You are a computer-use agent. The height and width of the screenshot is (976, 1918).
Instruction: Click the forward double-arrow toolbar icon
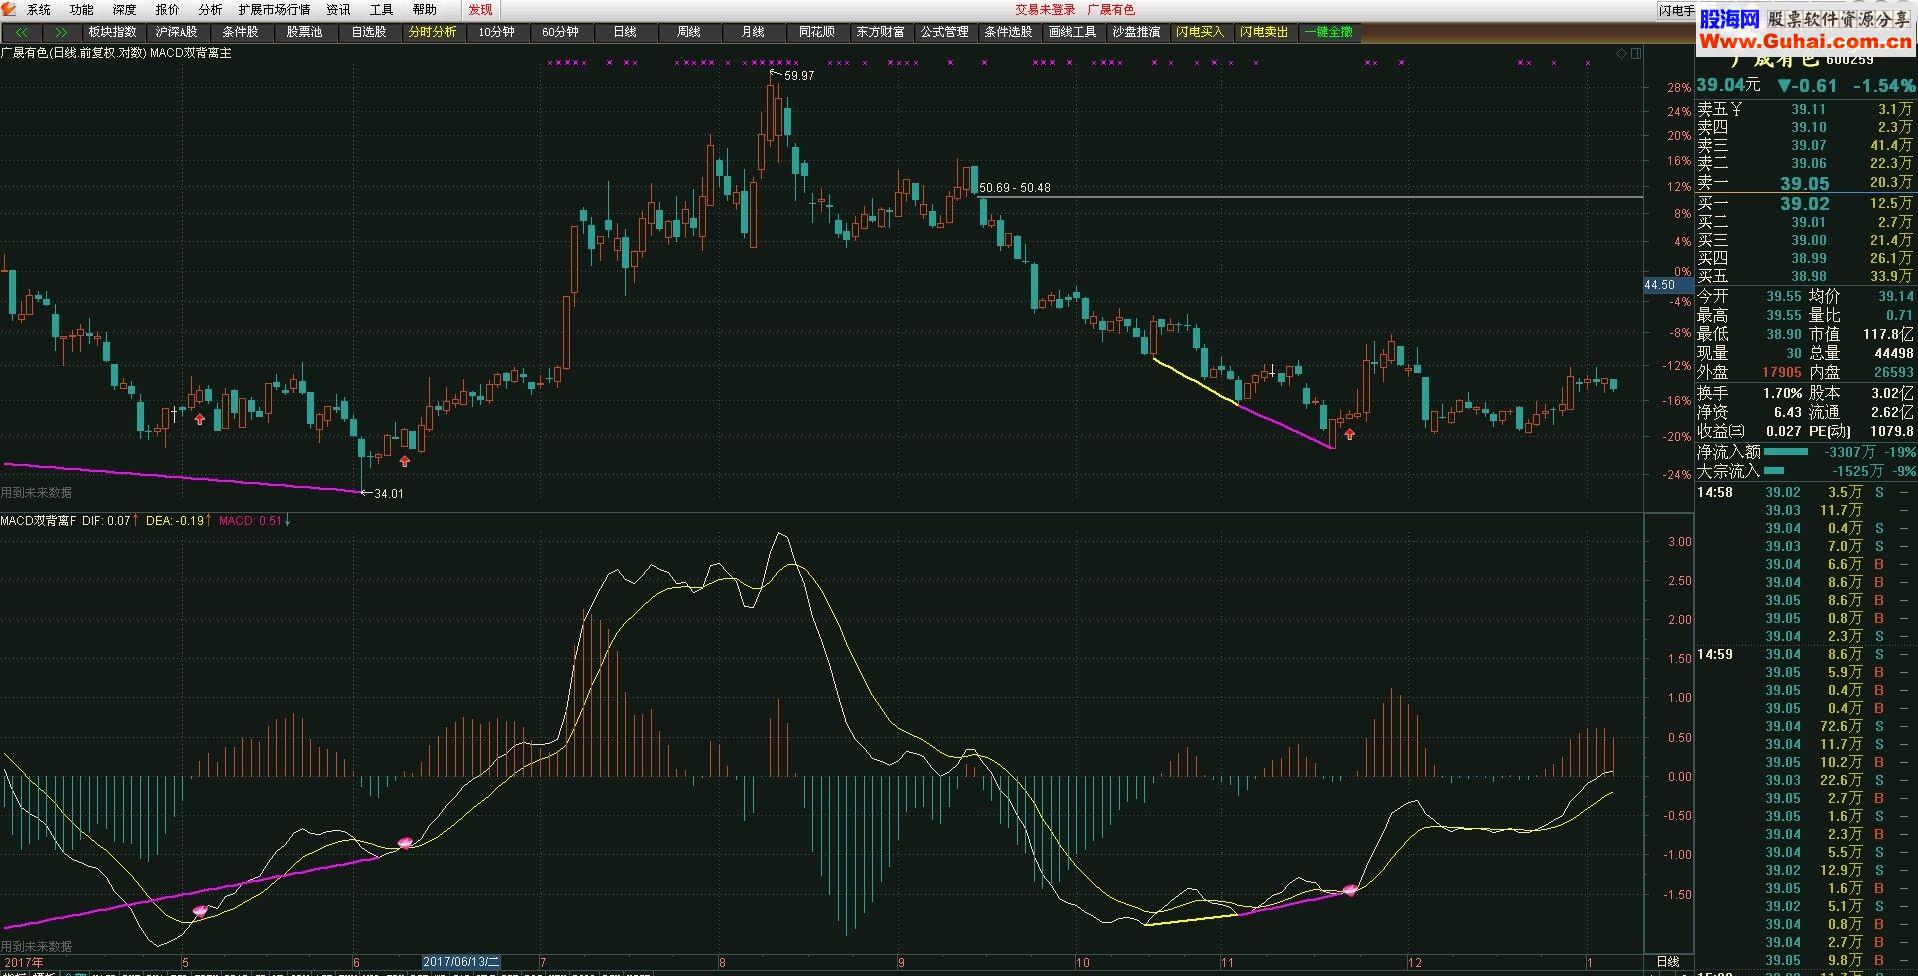click(x=61, y=32)
